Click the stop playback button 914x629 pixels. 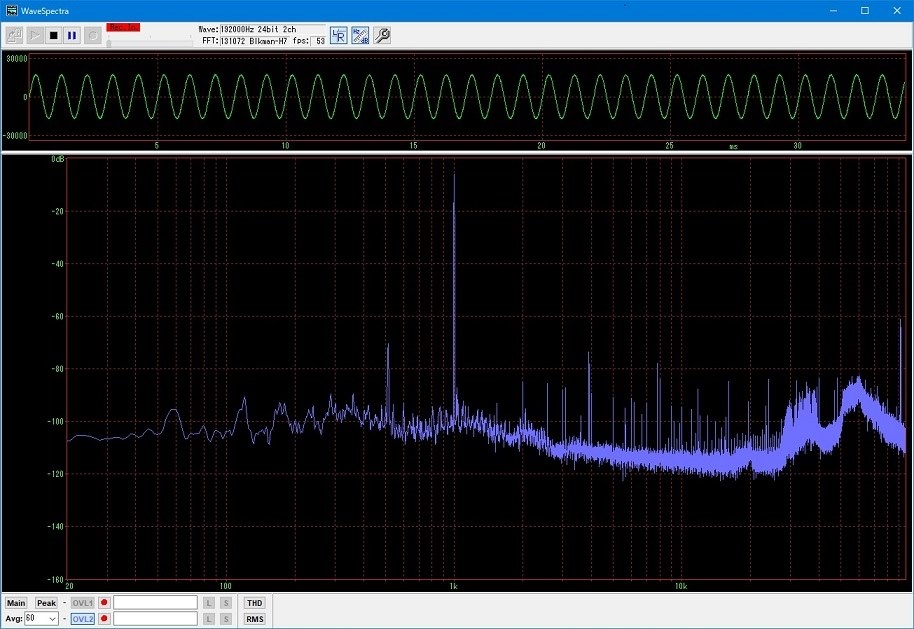(x=54, y=36)
